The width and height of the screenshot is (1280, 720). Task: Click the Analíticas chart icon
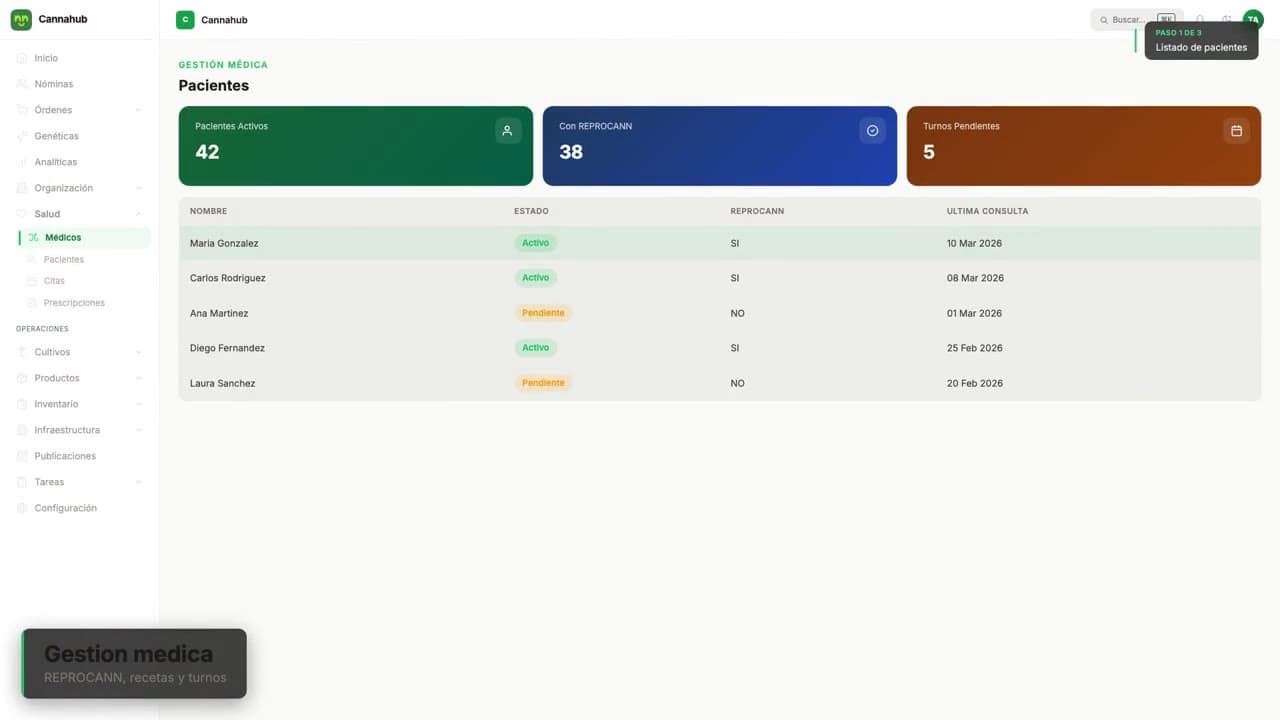coord(22,162)
